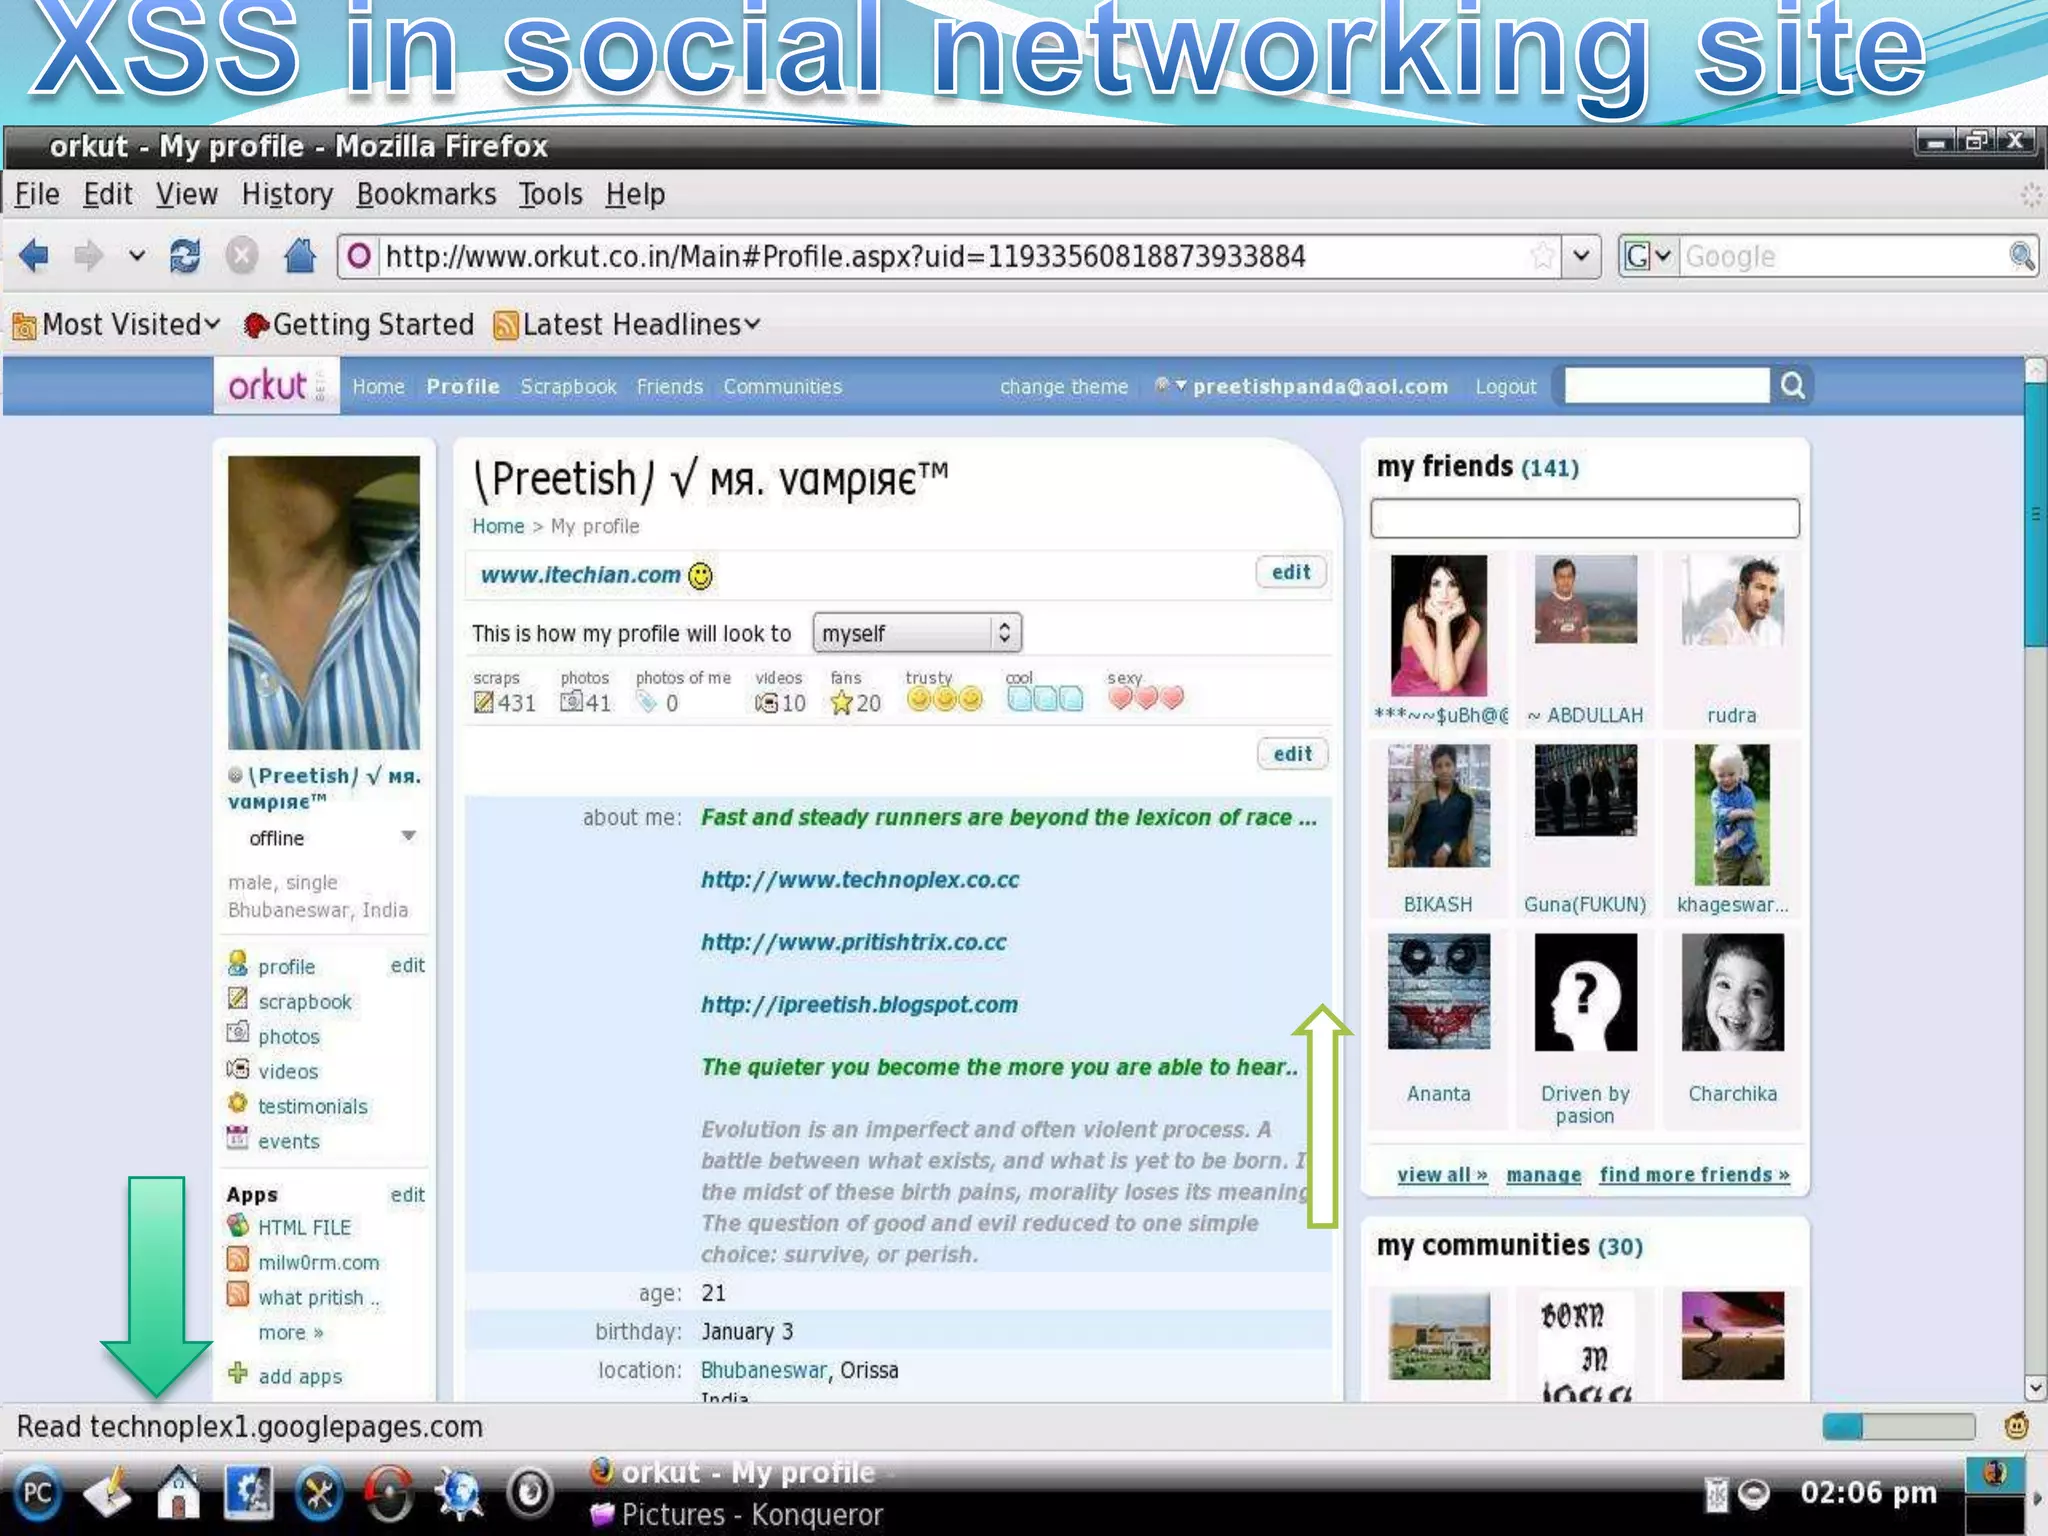Click the orkut search magnifier button
The width and height of the screenshot is (2048, 1536).
[1792, 386]
